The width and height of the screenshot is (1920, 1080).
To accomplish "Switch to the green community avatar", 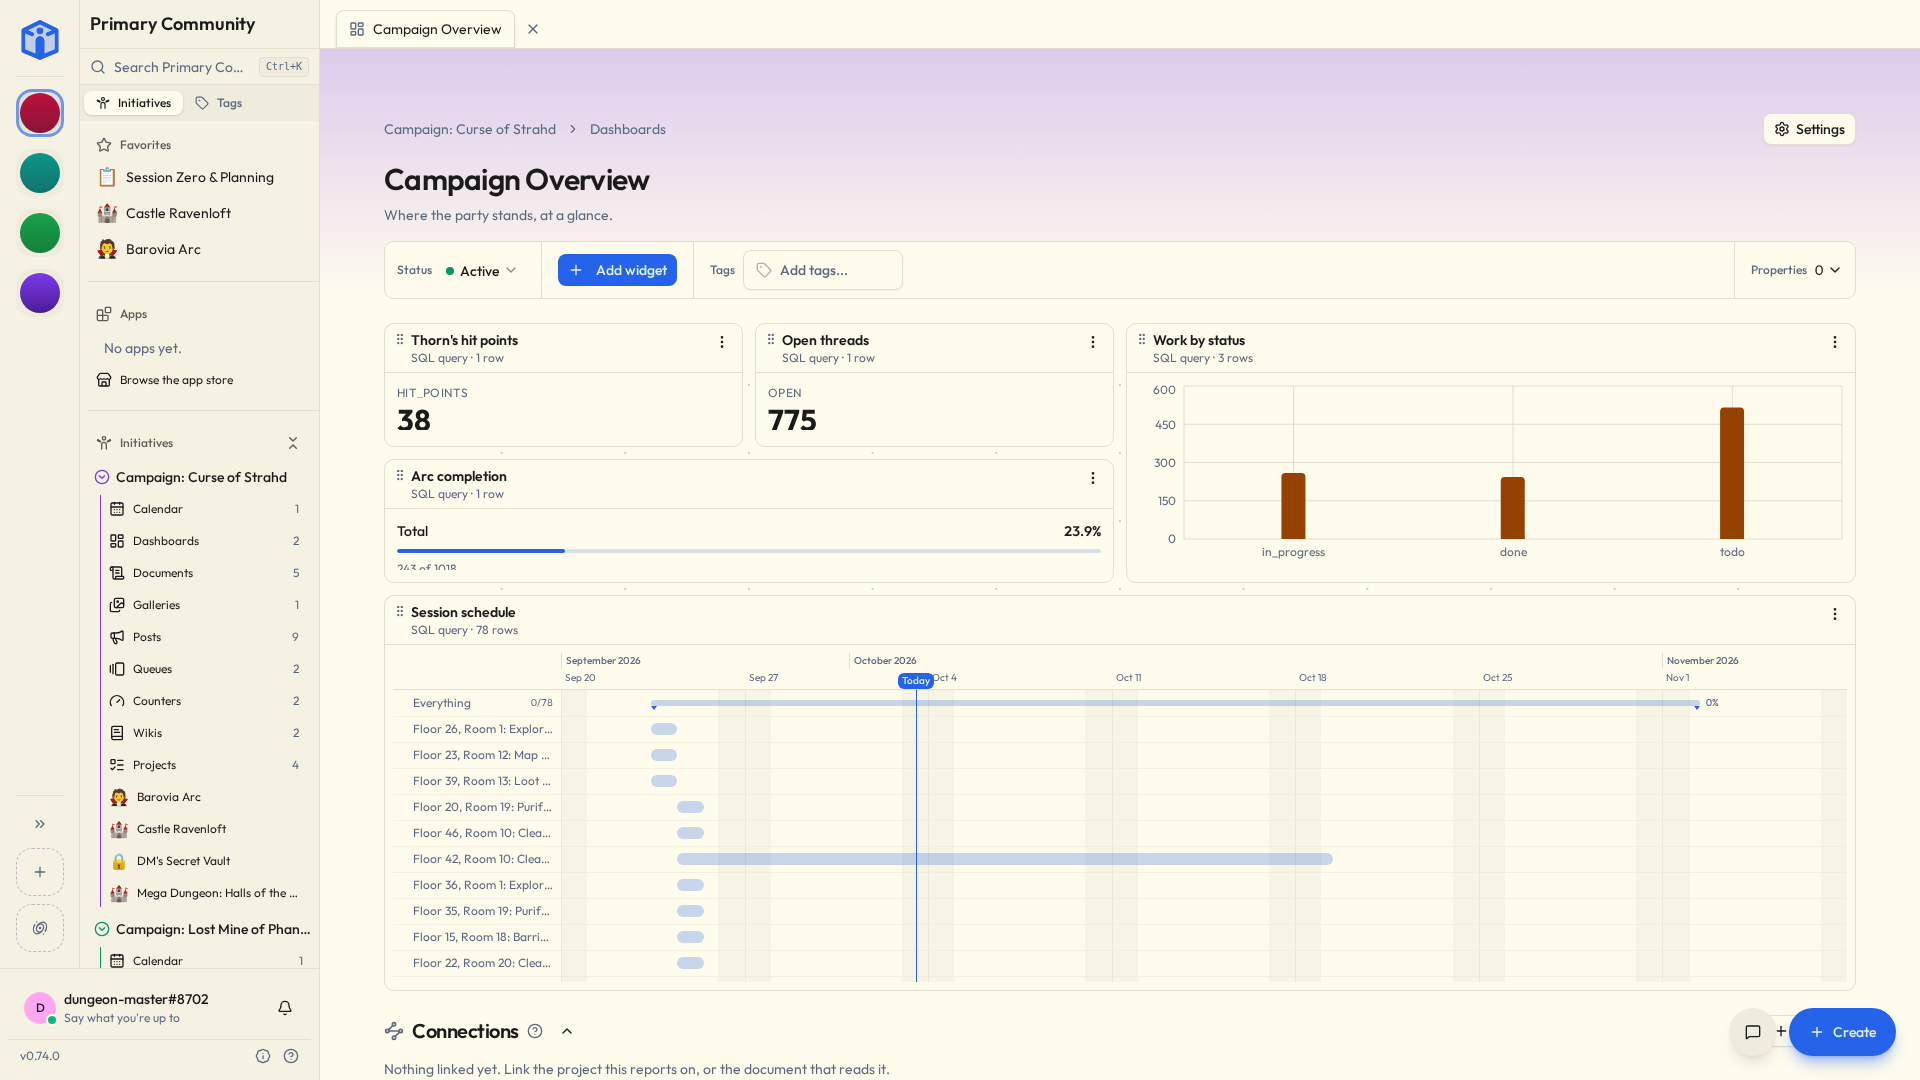I will [40, 233].
